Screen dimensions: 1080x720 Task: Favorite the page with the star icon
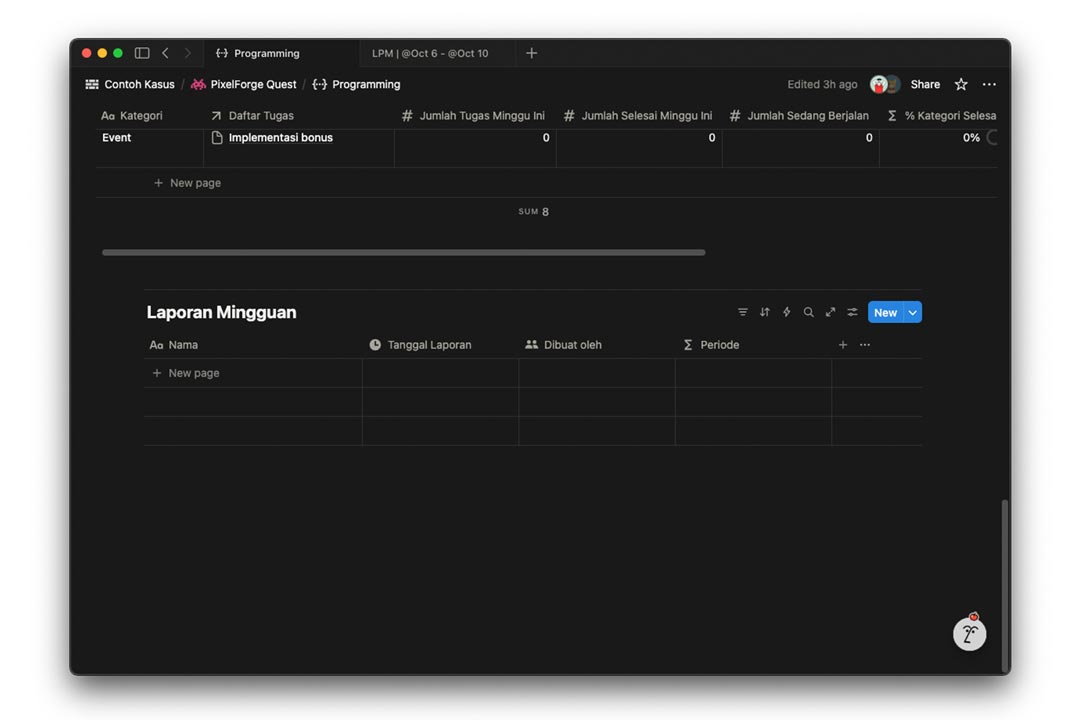tap(961, 85)
